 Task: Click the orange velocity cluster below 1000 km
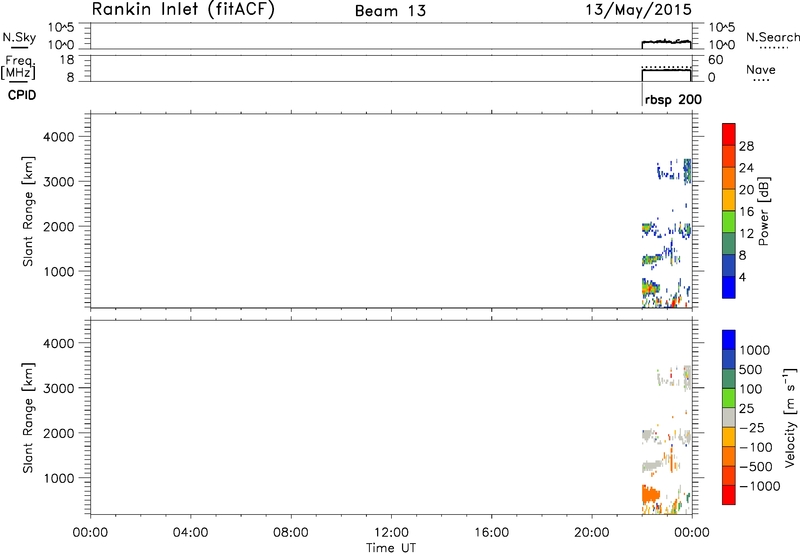(x=651, y=494)
